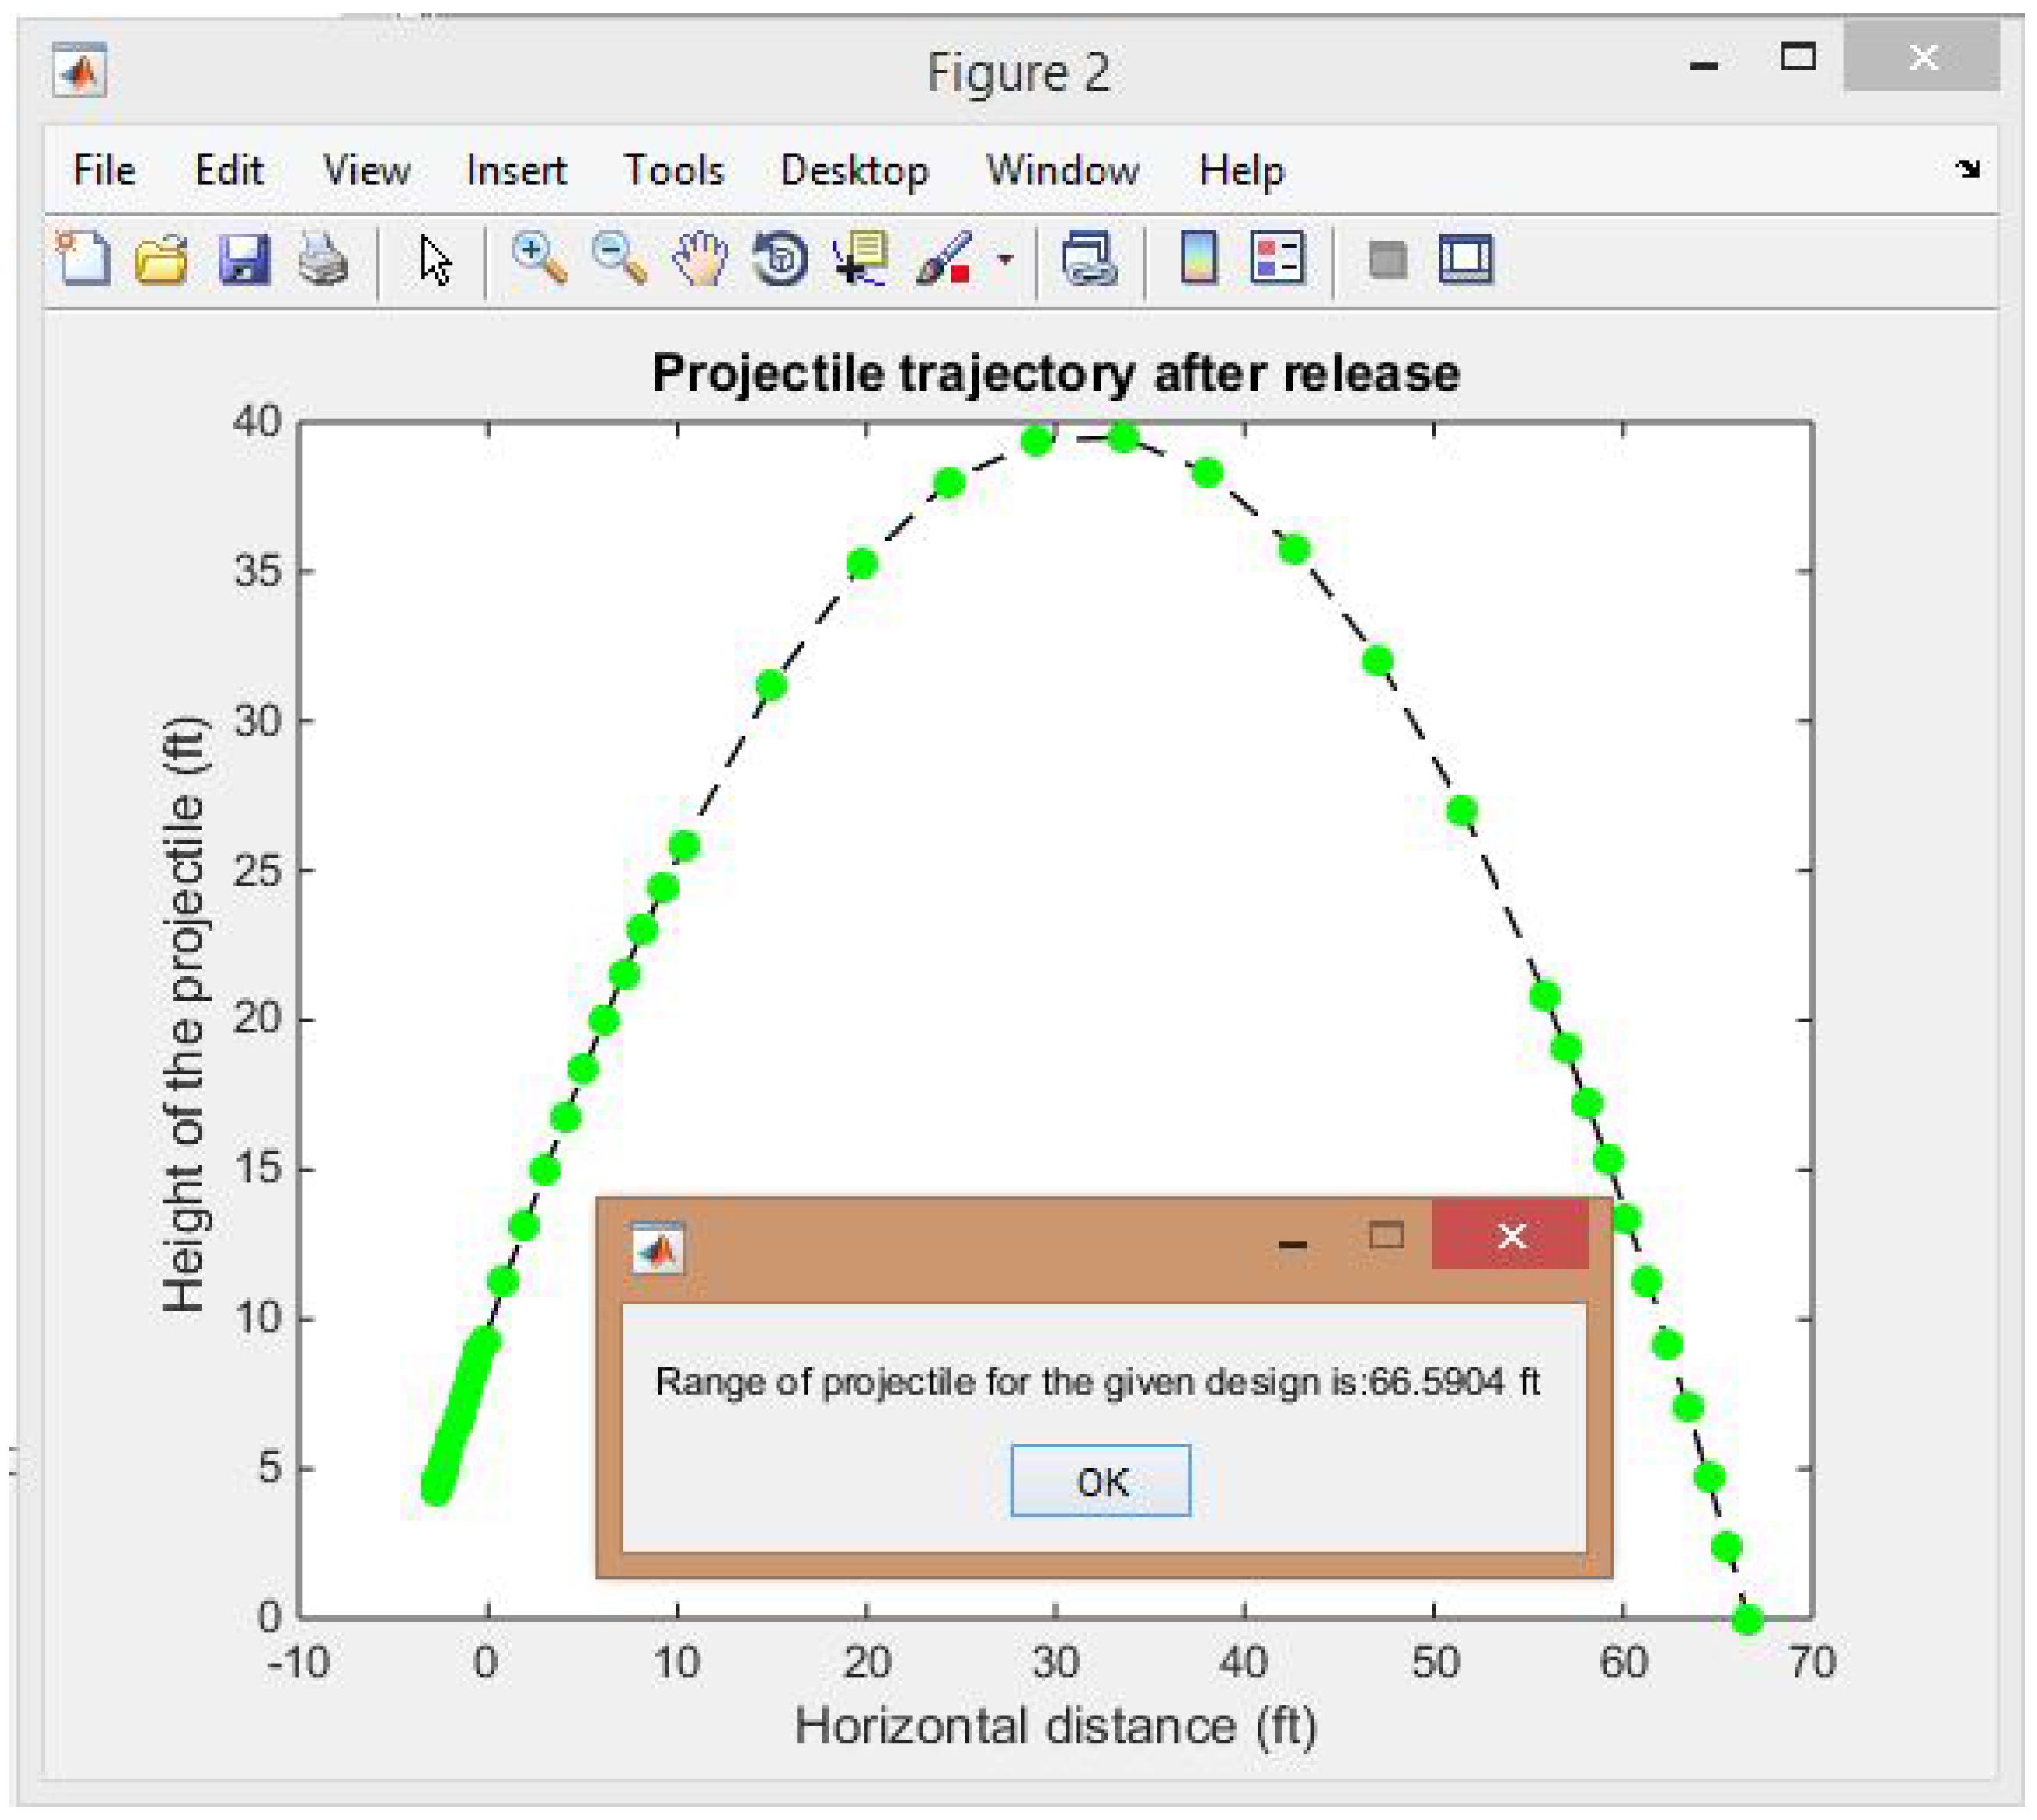Activate the Zoom Out magnifier tool

click(619, 259)
